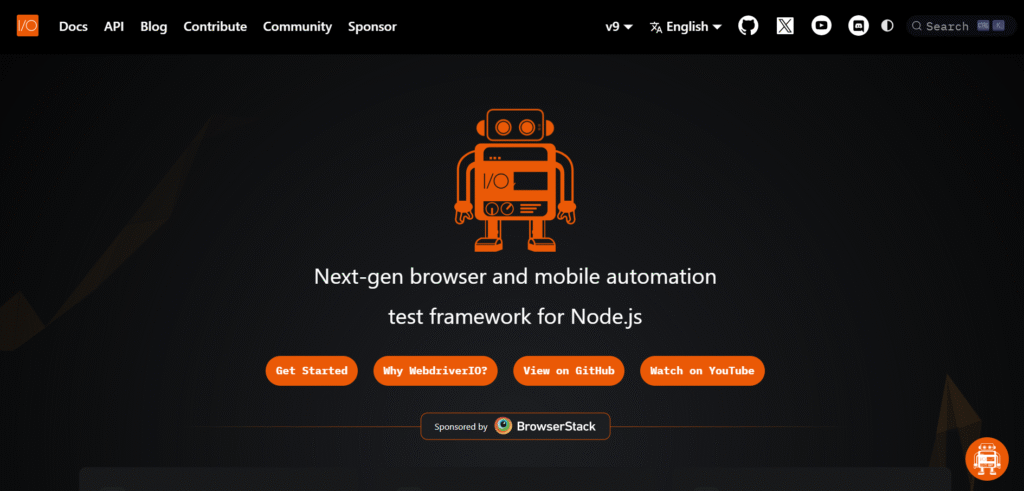1024x491 pixels.
Task: Click the robot chat assistant icon at bottom right
Action: point(987,459)
